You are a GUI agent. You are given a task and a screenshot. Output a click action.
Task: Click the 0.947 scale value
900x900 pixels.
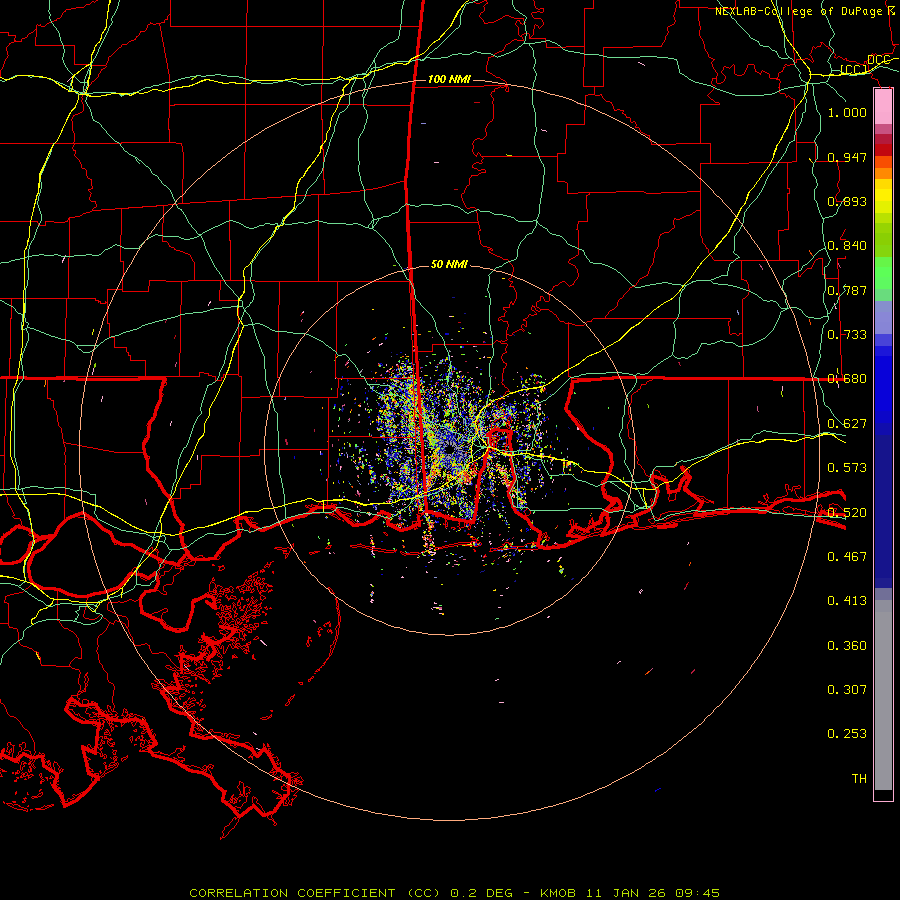click(847, 157)
